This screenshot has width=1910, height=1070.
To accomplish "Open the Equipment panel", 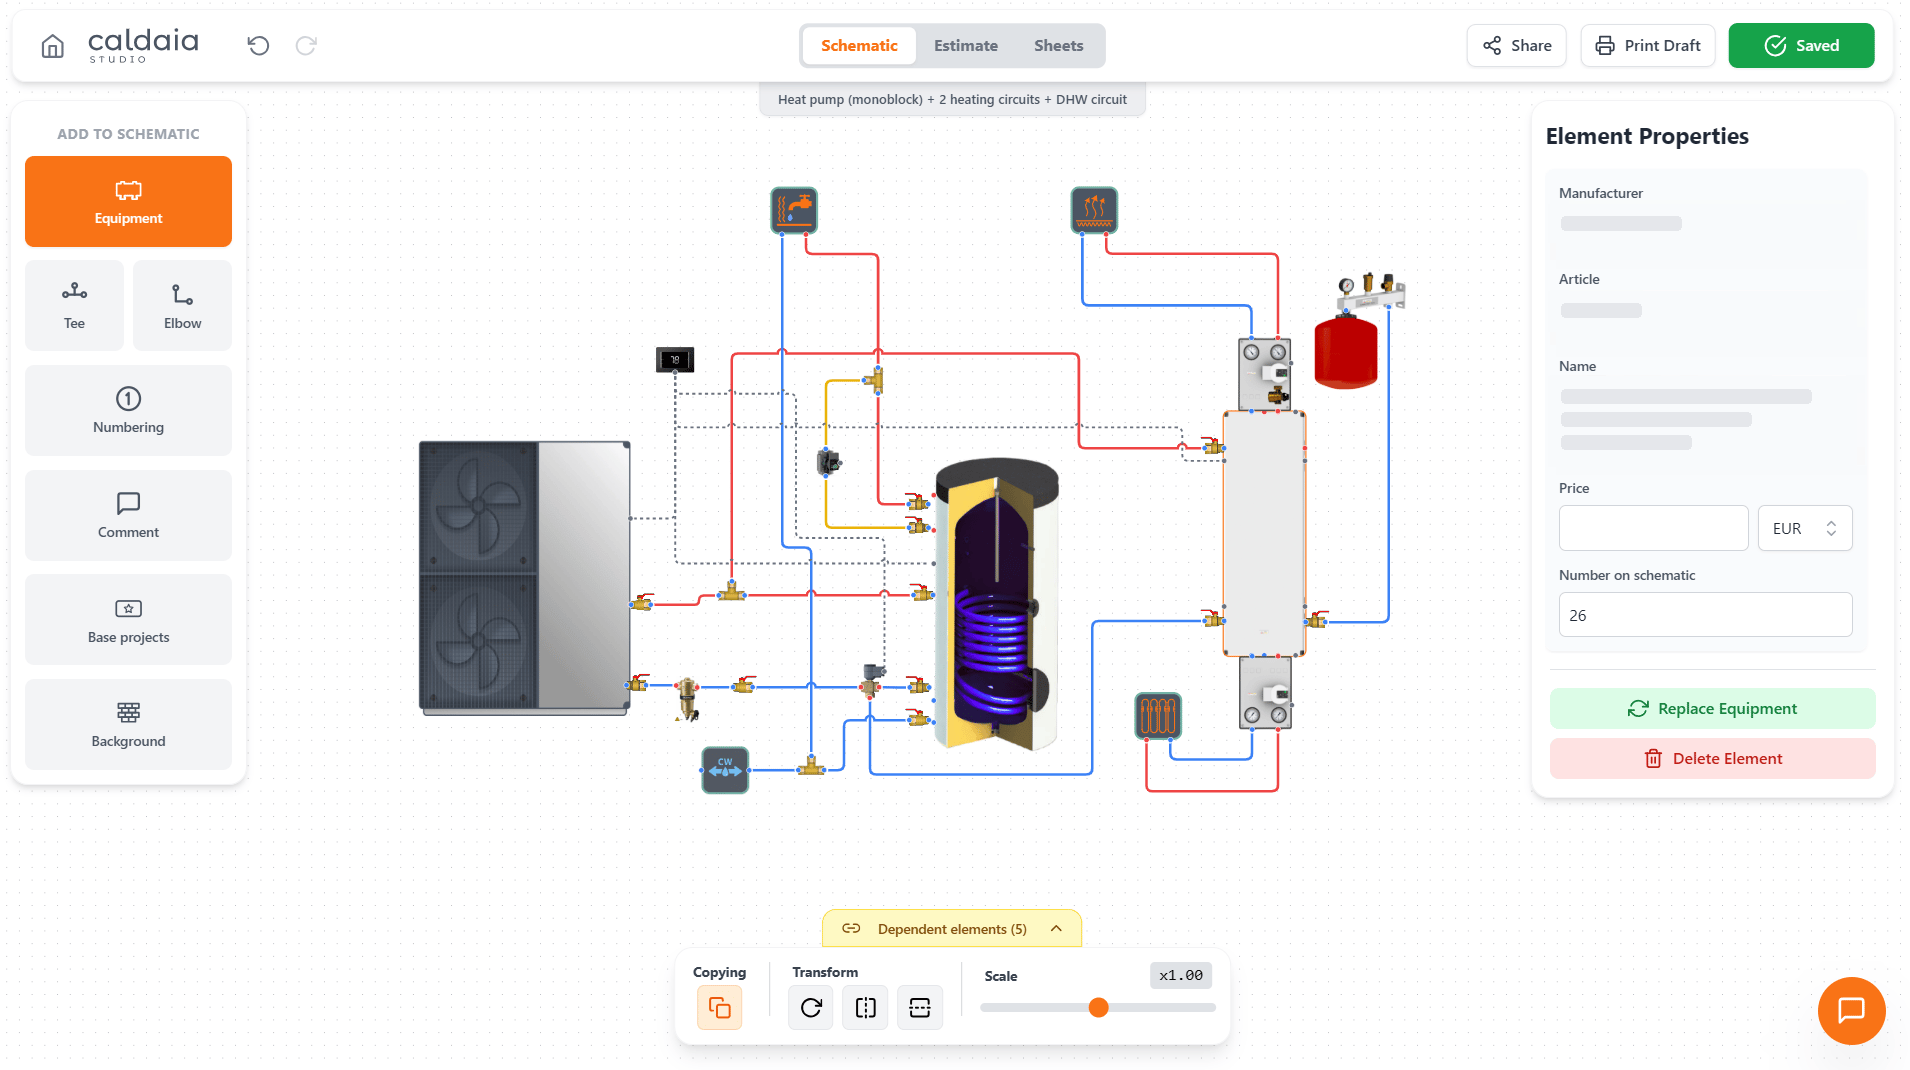I will [x=128, y=201].
